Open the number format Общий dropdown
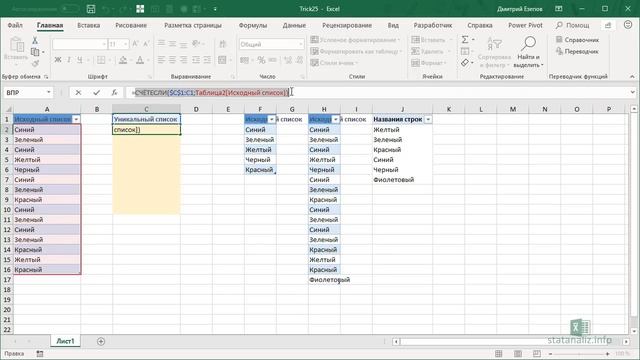 301,44
